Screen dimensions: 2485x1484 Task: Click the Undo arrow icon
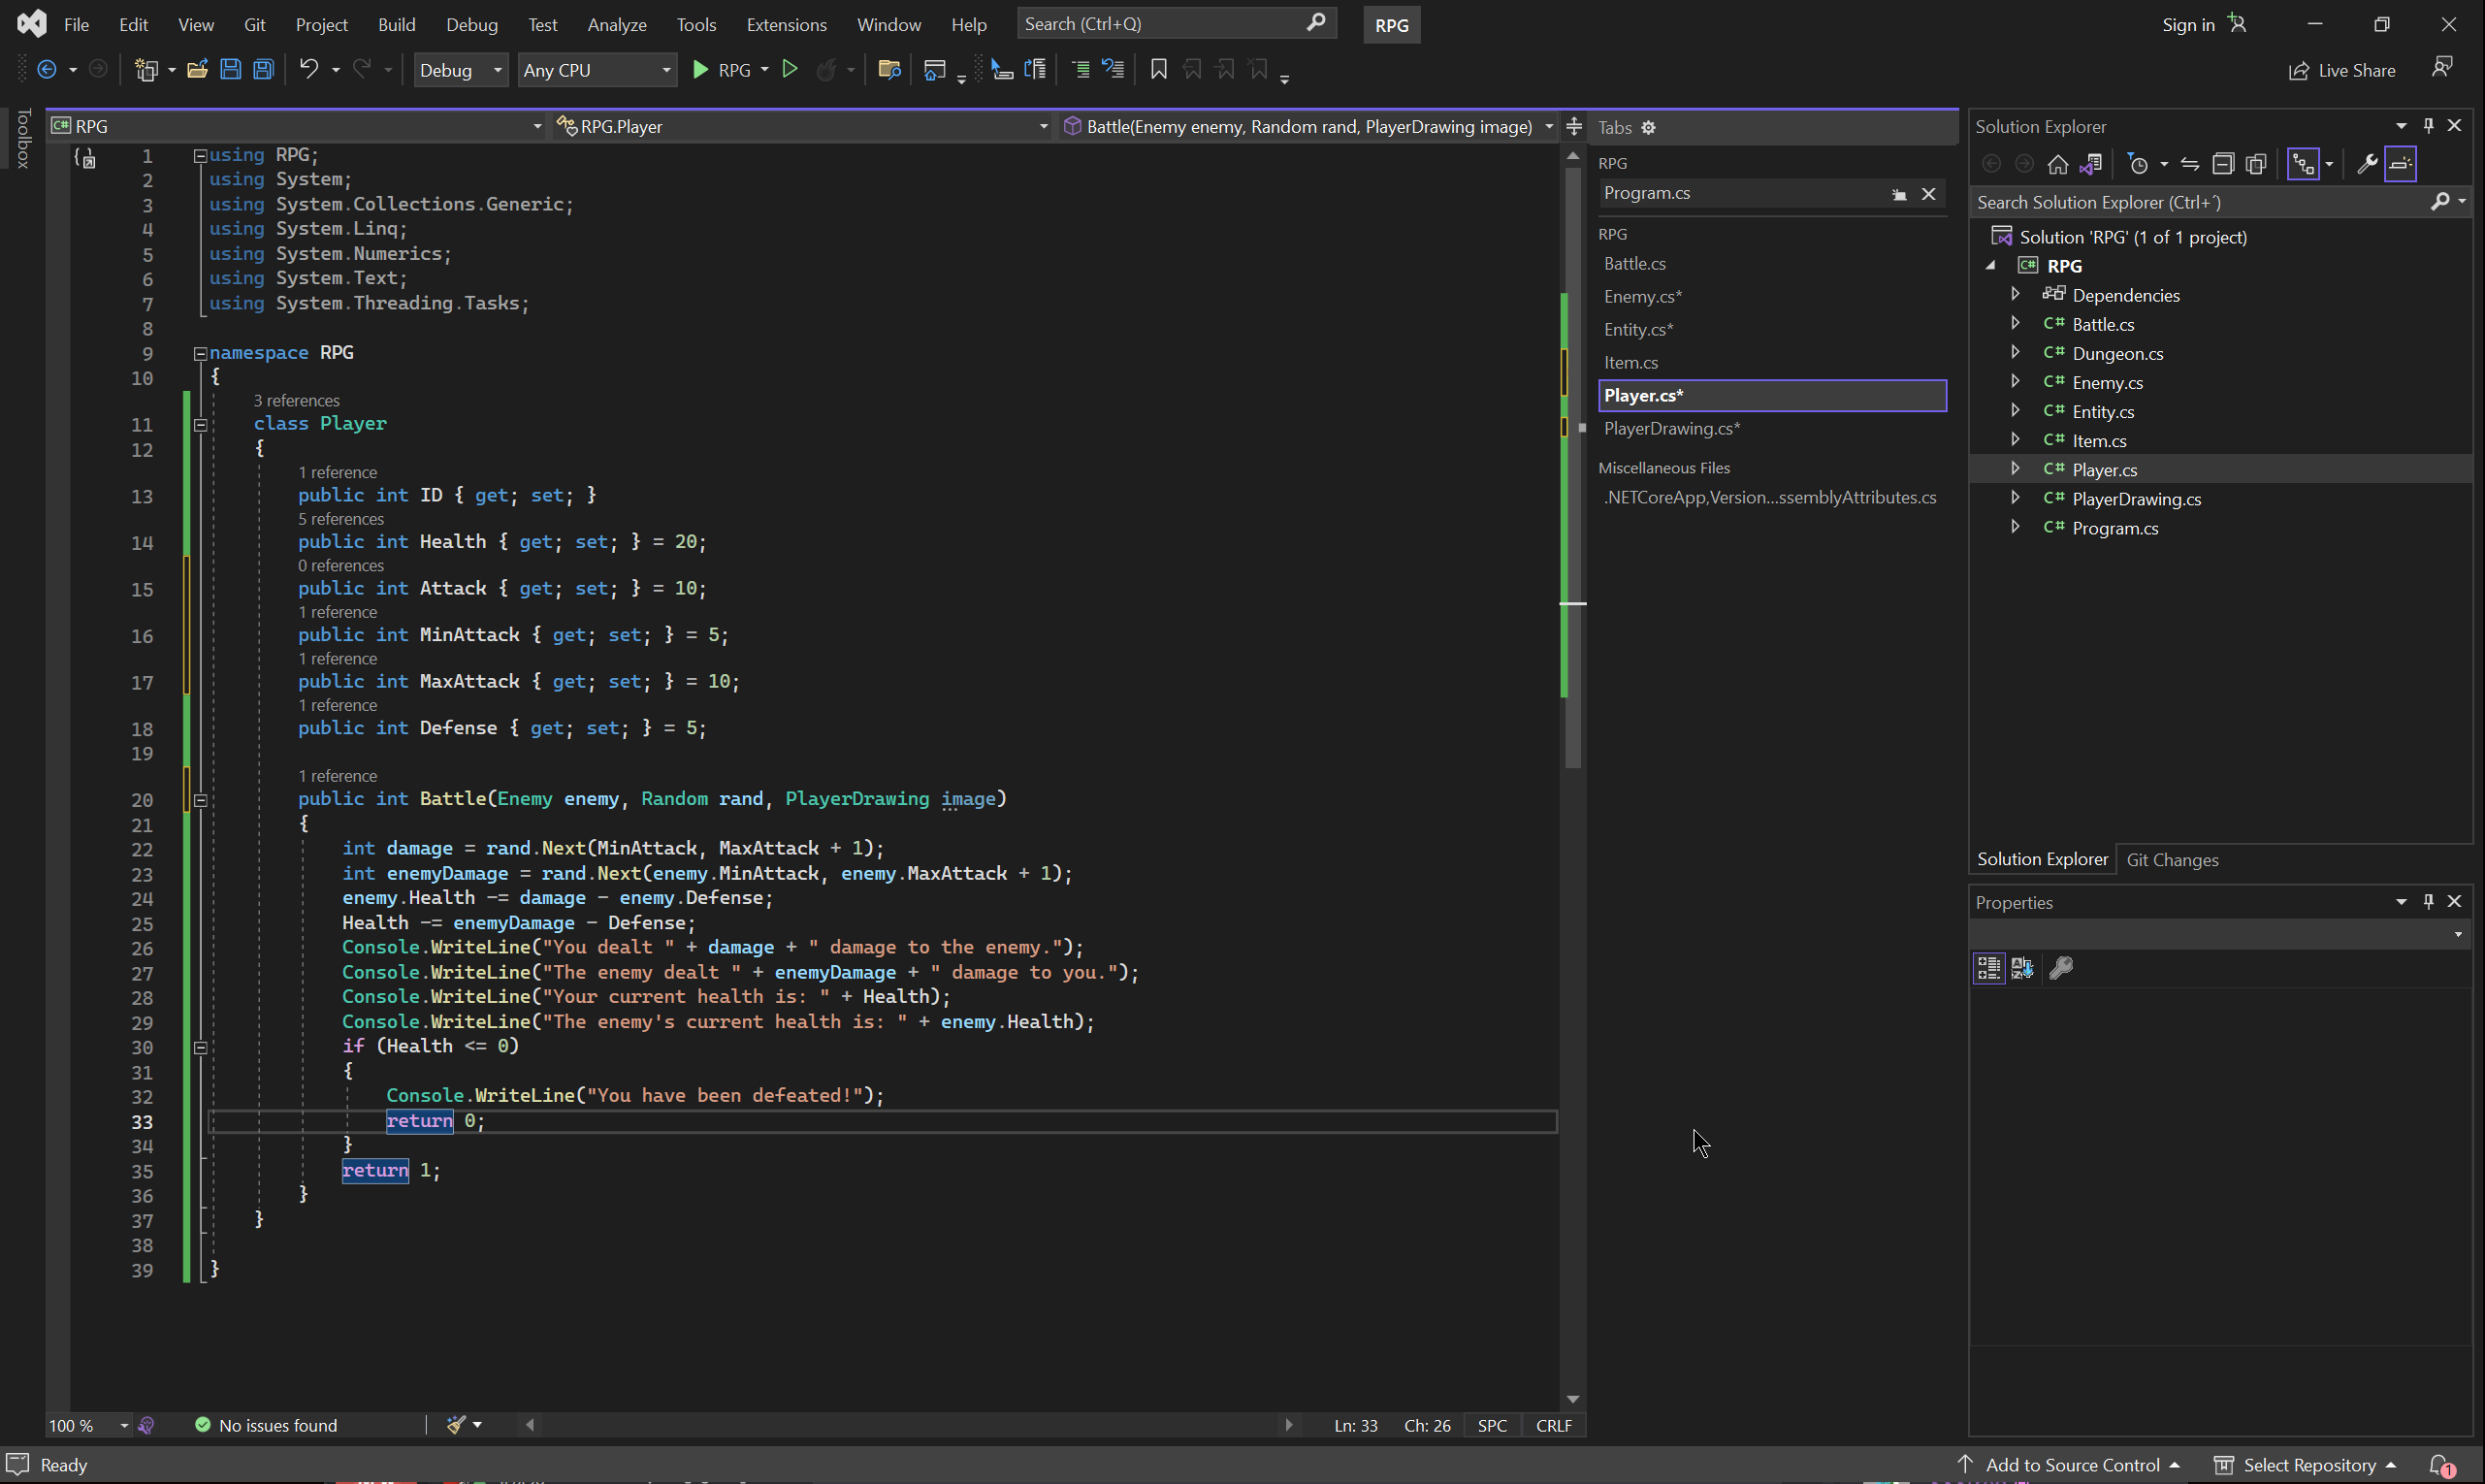click(309, 70)
